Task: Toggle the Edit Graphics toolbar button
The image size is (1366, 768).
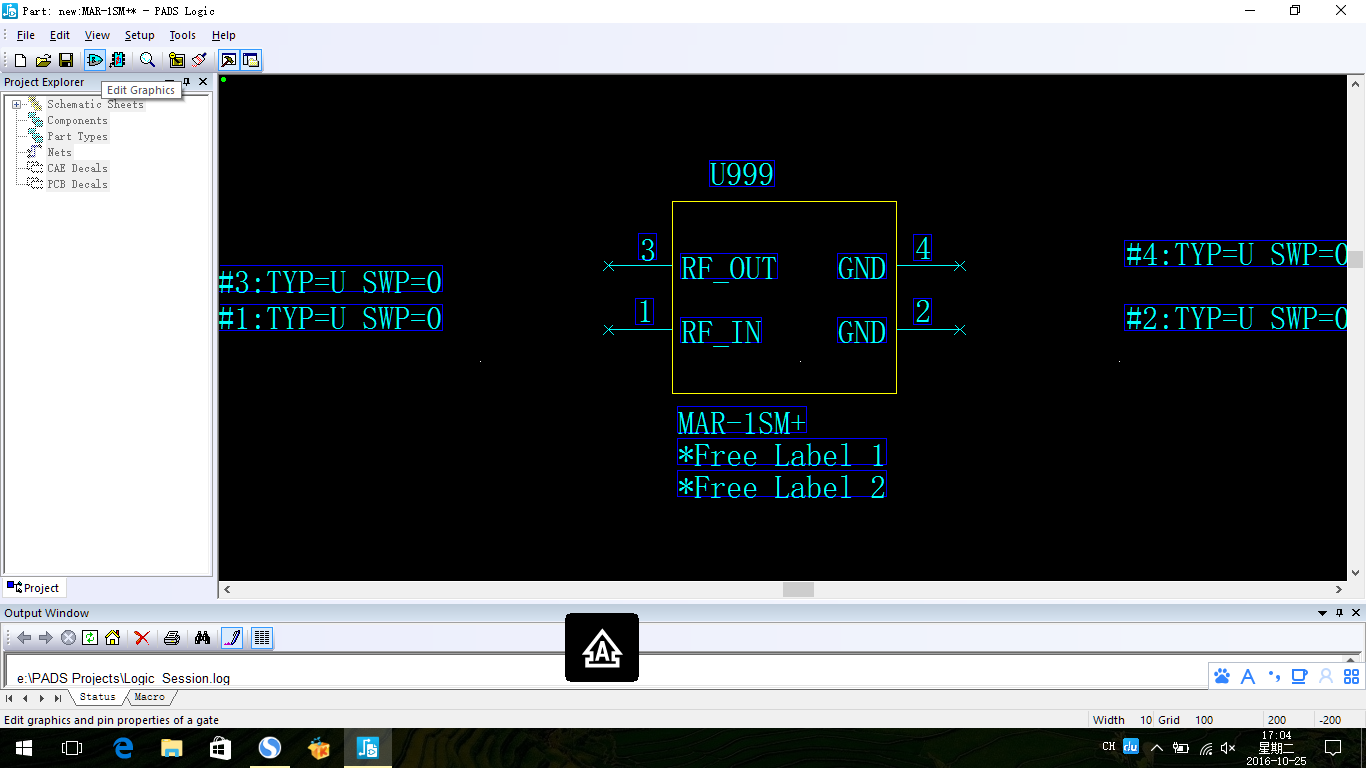Action: click(x=95, y=60)
